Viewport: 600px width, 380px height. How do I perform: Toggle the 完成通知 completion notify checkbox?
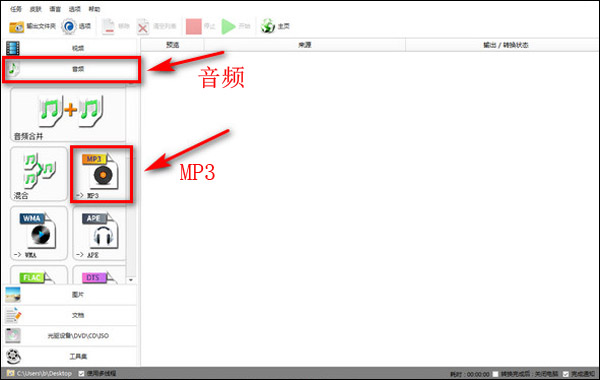point(565,374)
